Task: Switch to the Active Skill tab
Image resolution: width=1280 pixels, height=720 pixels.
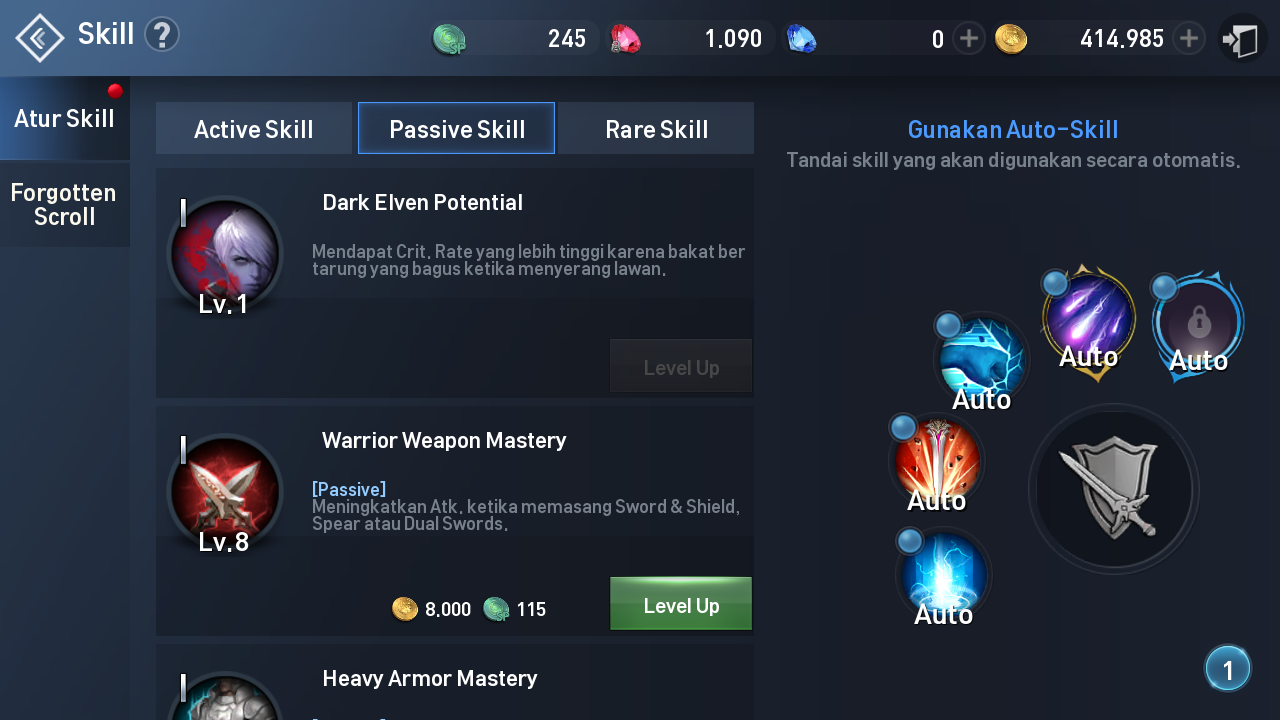Action: pos(254,128)
